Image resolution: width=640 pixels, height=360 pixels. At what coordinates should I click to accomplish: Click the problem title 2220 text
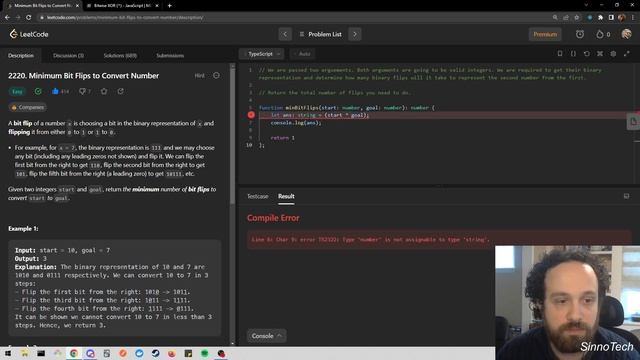[x=83, y=76]
